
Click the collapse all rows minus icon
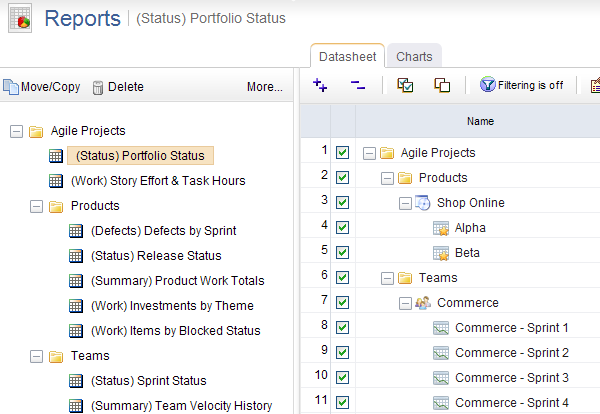(x=357, y=86)
